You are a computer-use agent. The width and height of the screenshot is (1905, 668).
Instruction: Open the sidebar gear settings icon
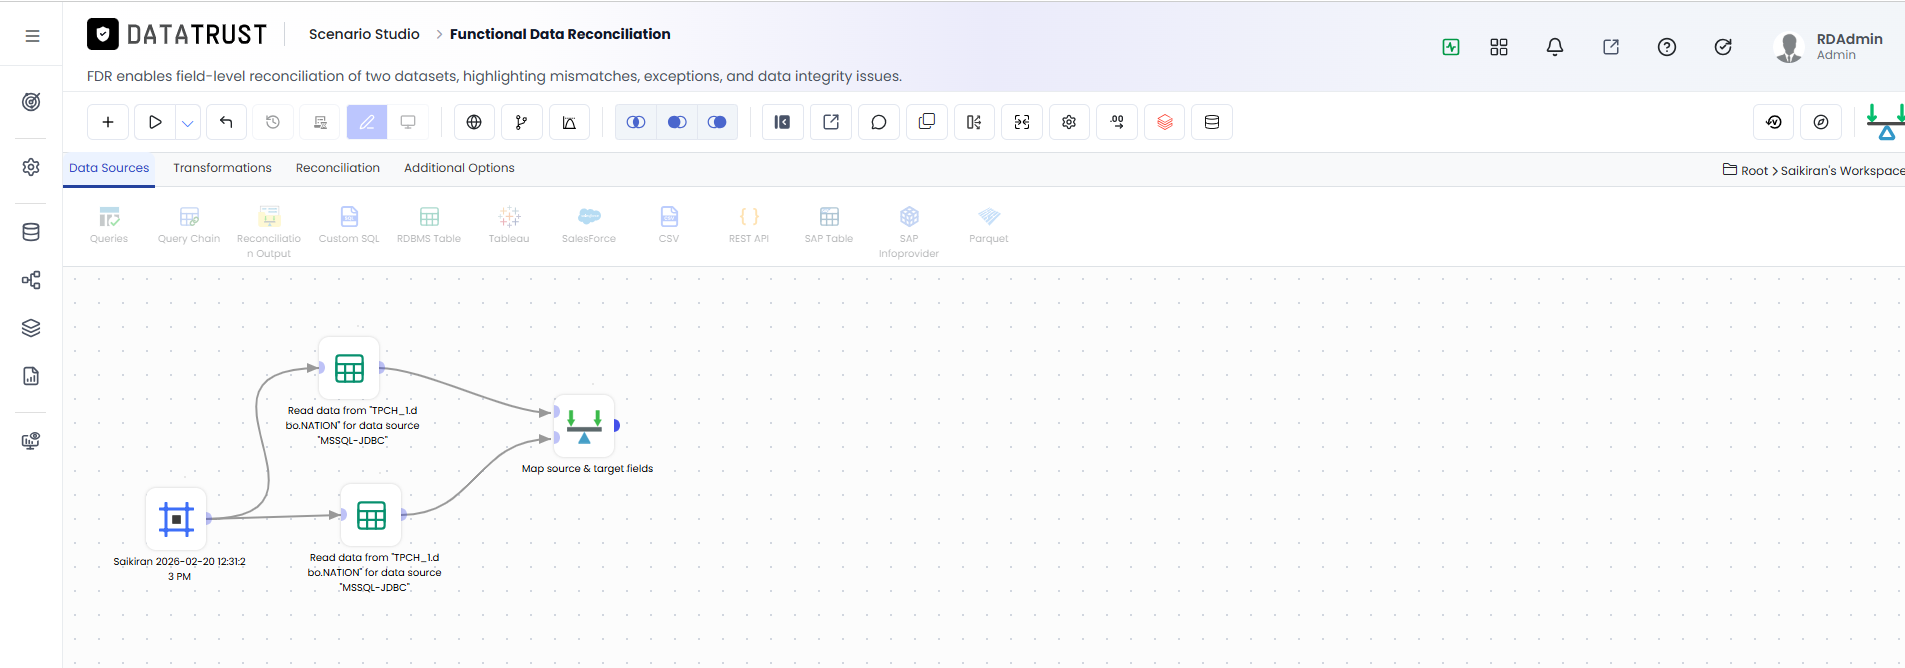tap(31, 167)
